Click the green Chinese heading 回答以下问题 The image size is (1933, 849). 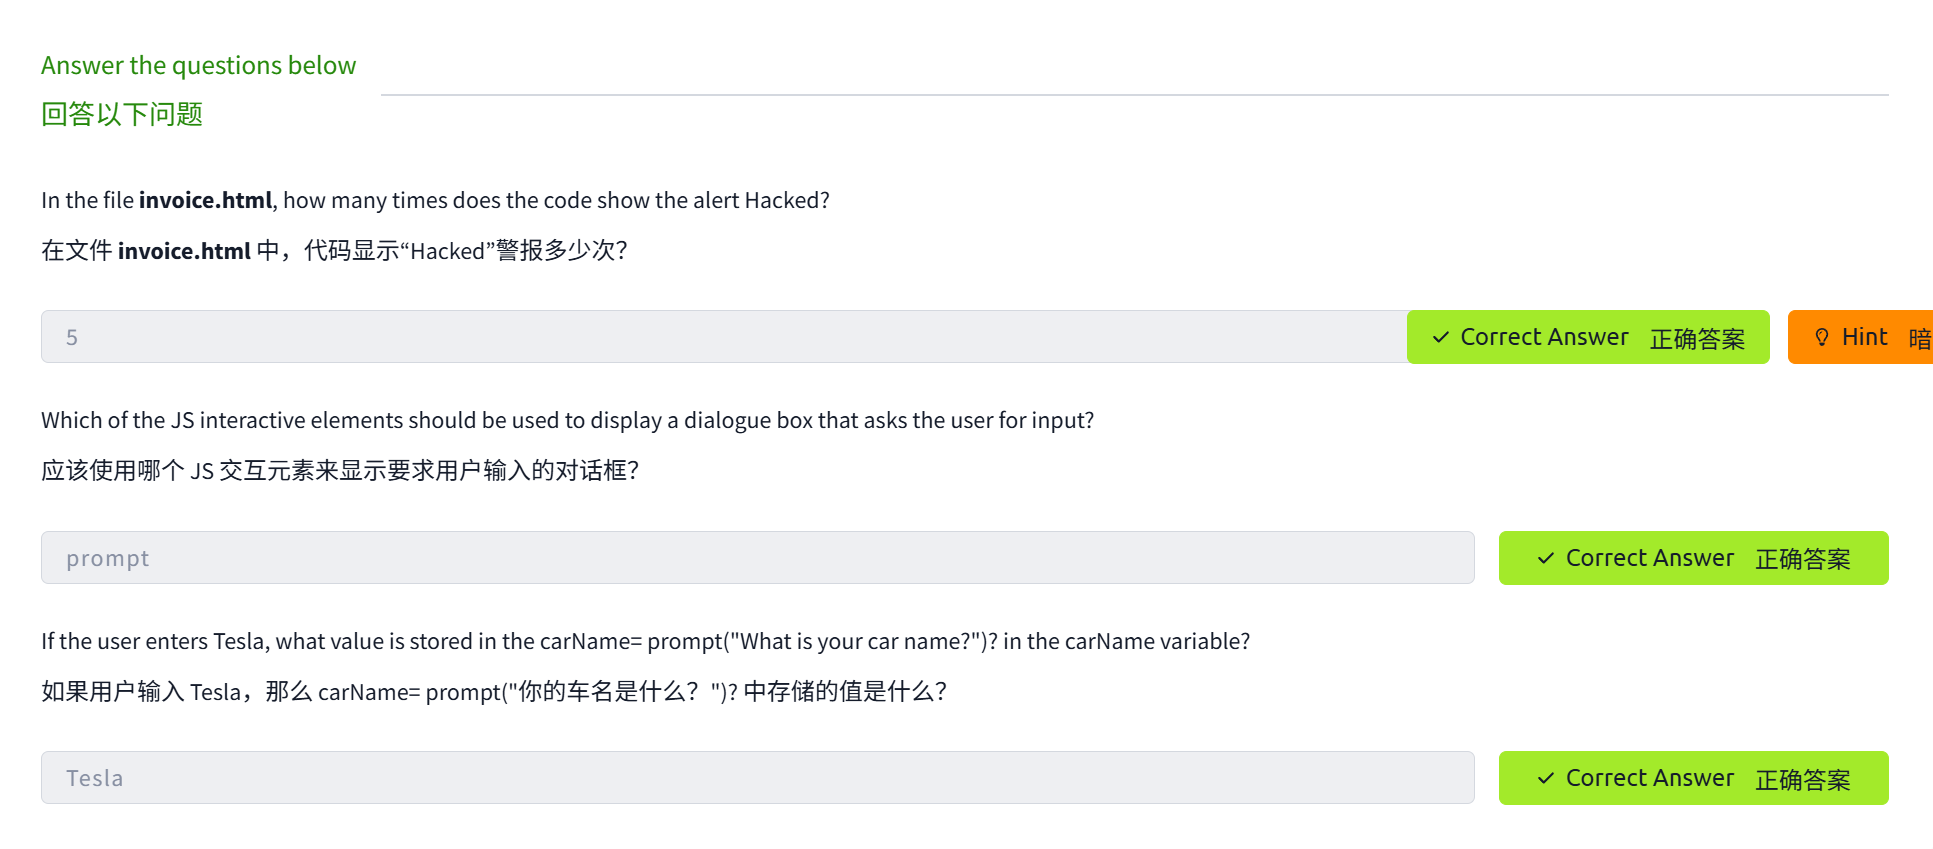click(x=122, y=115)
